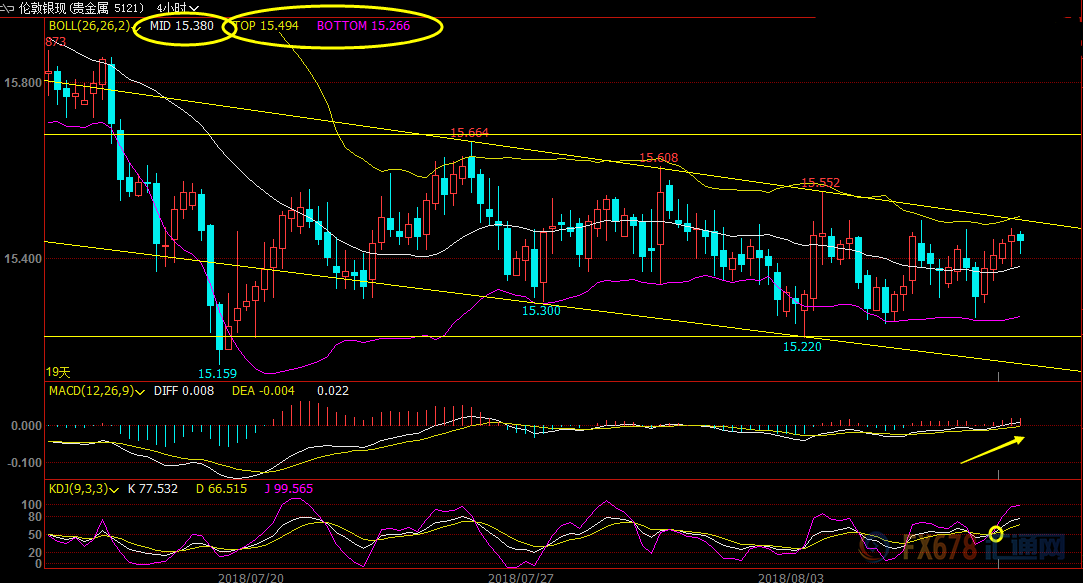This screenshot has height=583, width=1083.
Task: Select the TOP 15.494 Bollinger value
Action: [267, 26]
